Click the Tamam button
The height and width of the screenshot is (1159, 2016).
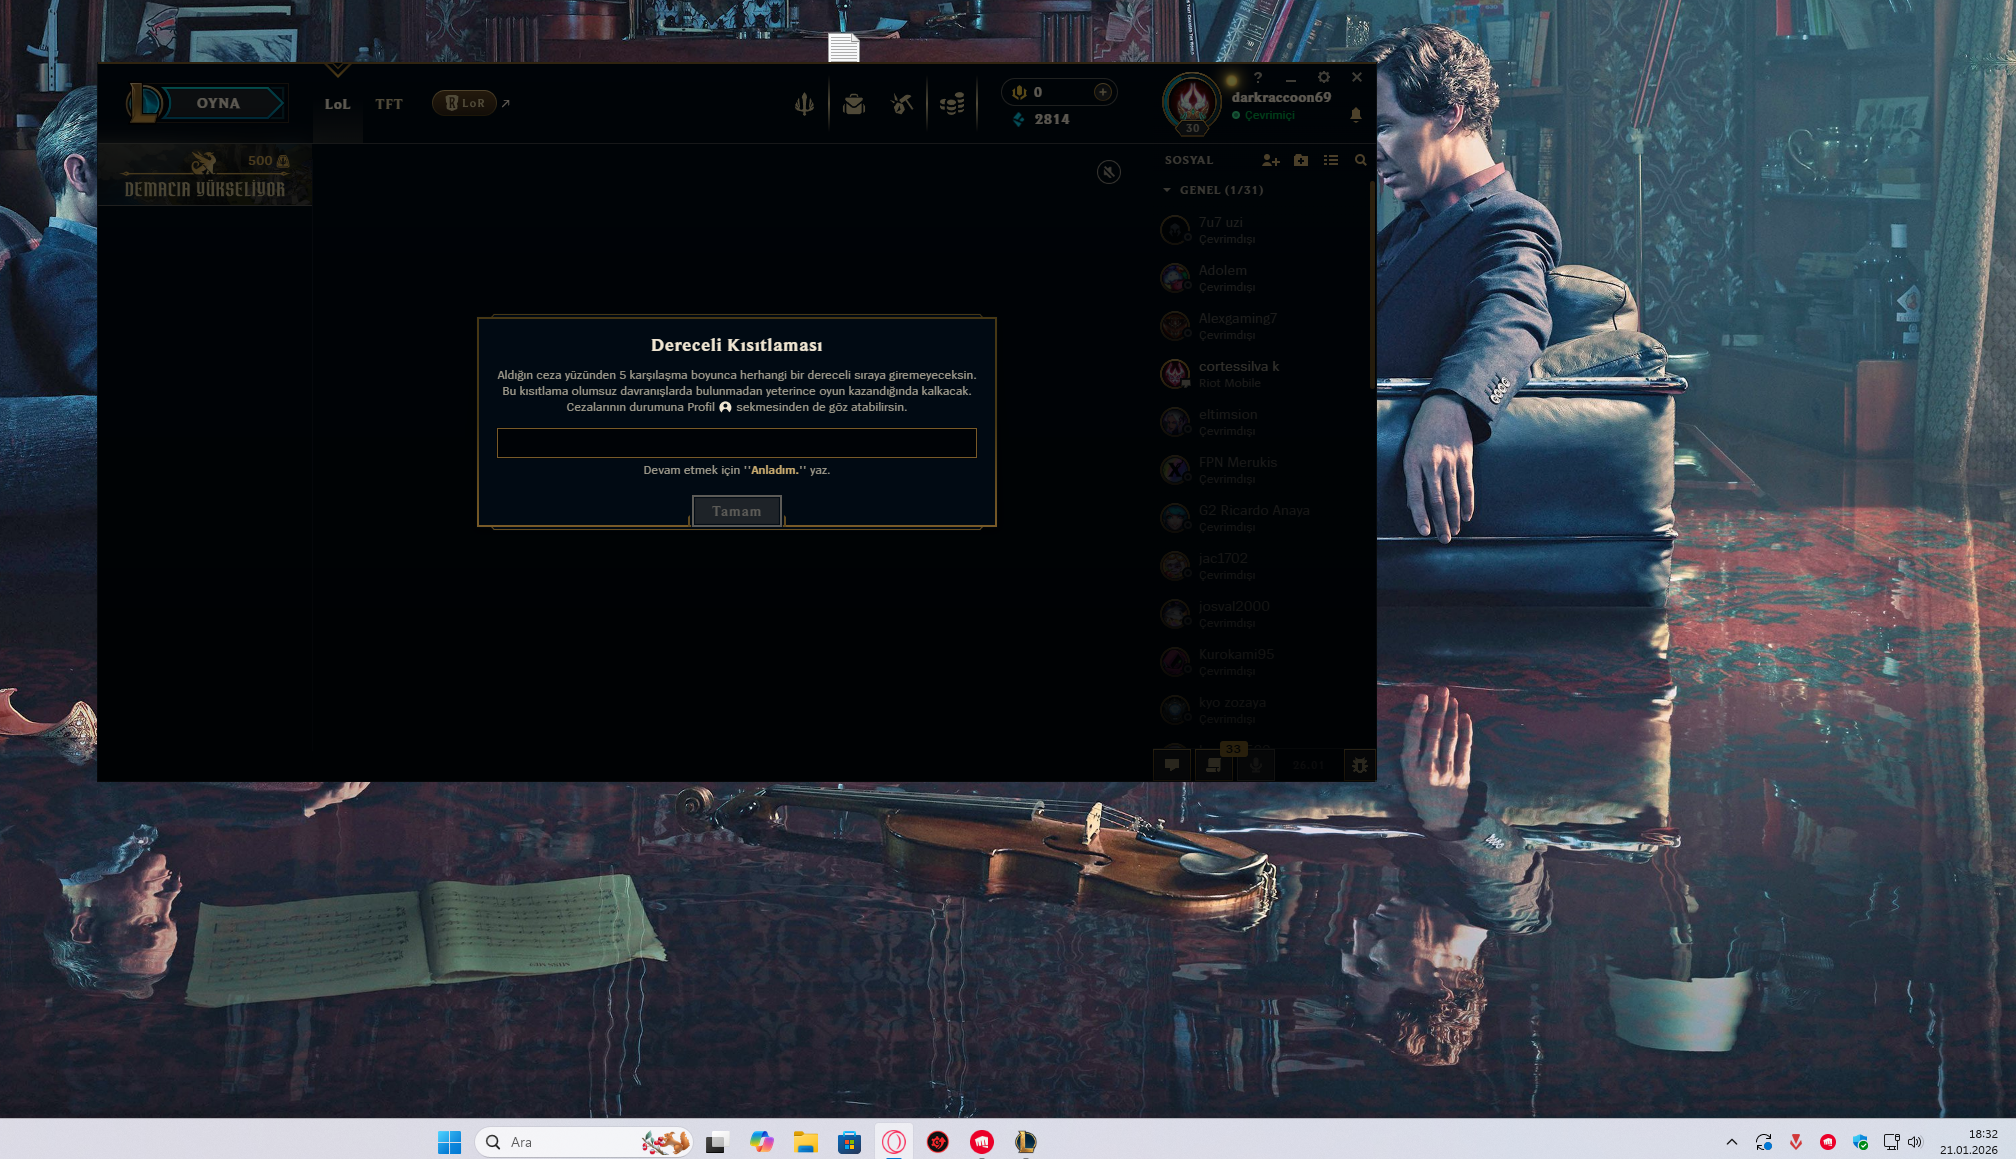pos(737,511)
